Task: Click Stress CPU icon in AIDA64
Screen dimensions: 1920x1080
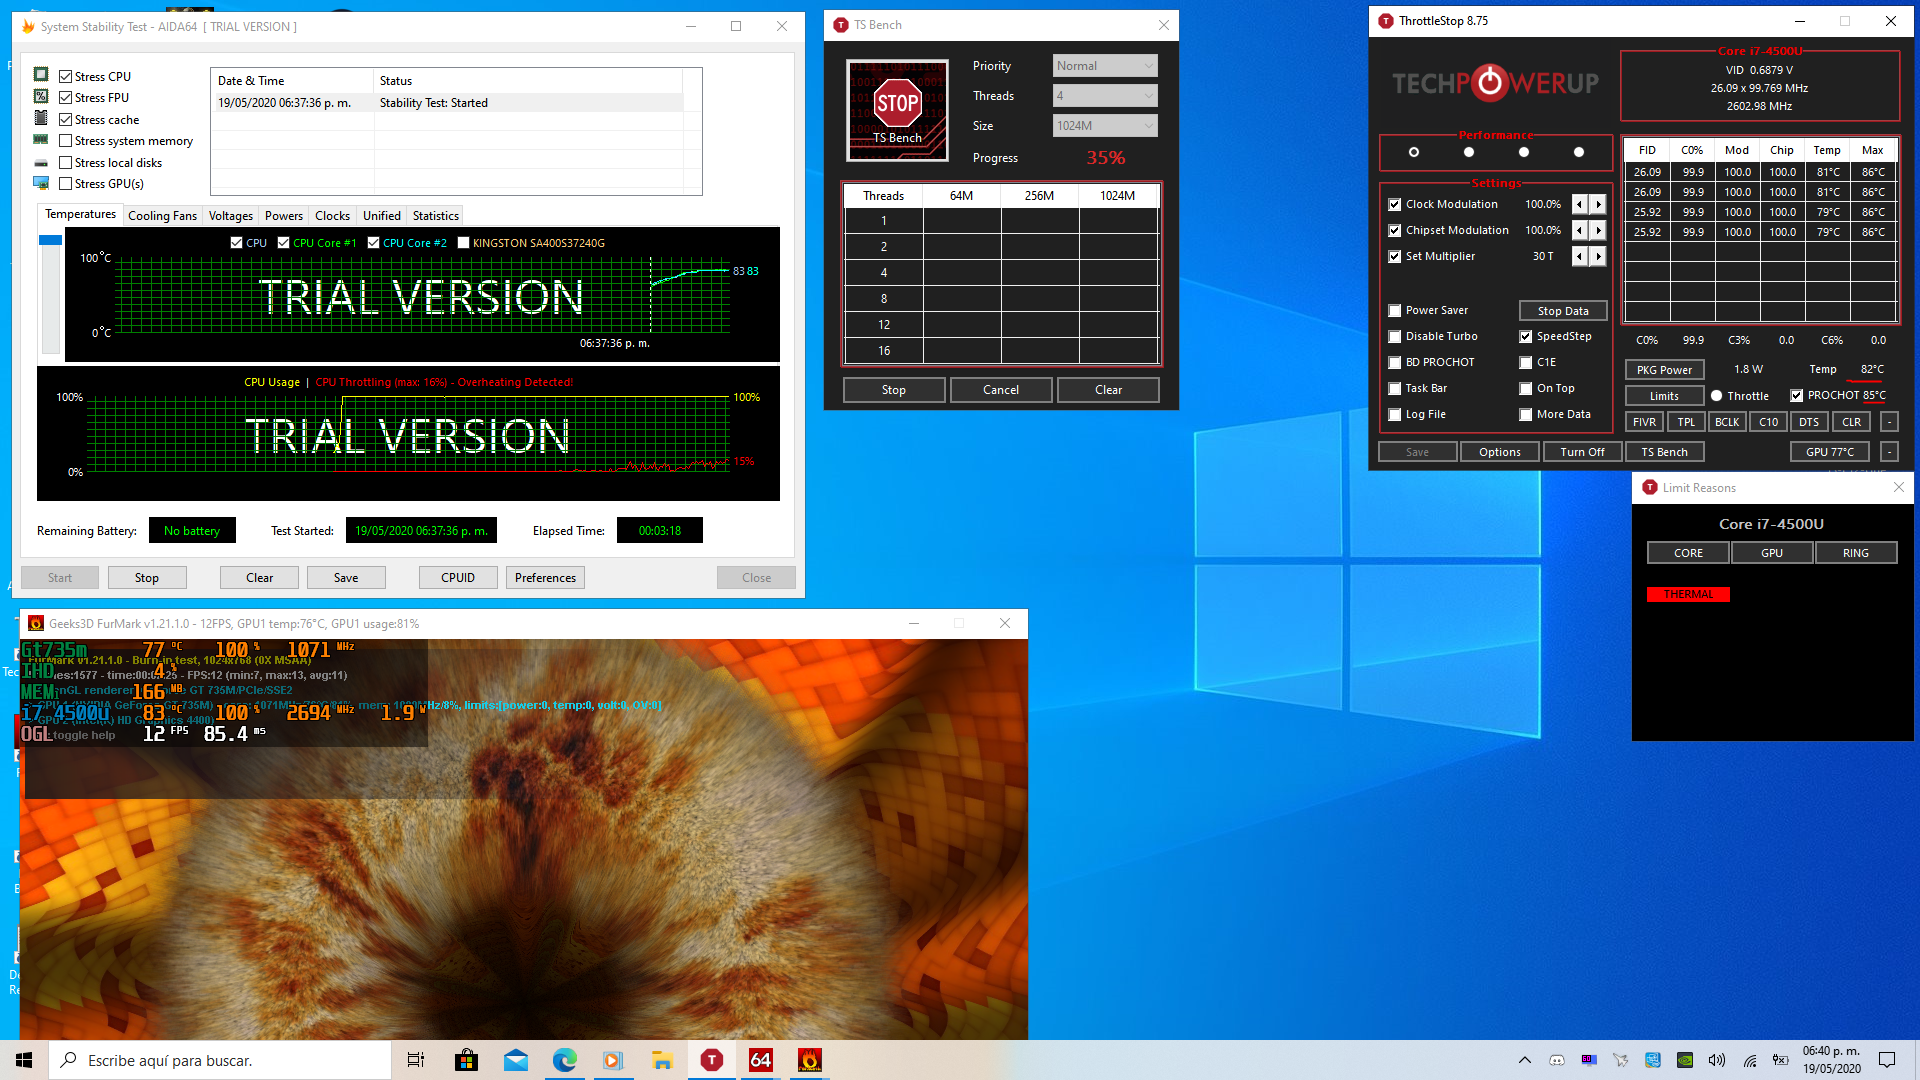Action: coord(41,75)
